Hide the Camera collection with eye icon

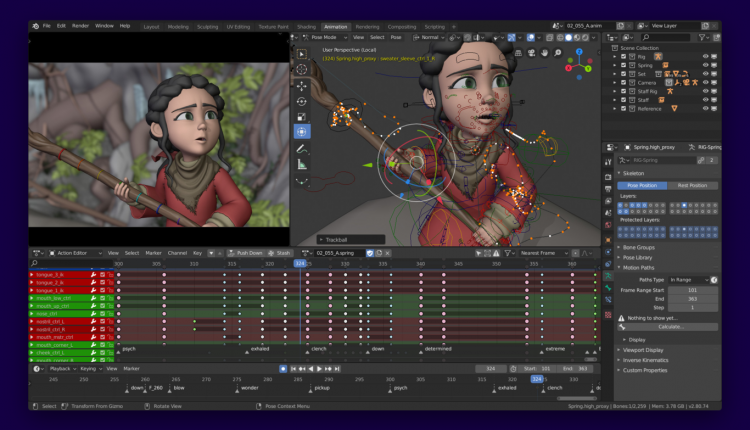pyautogui.click(x=706, y=82)
